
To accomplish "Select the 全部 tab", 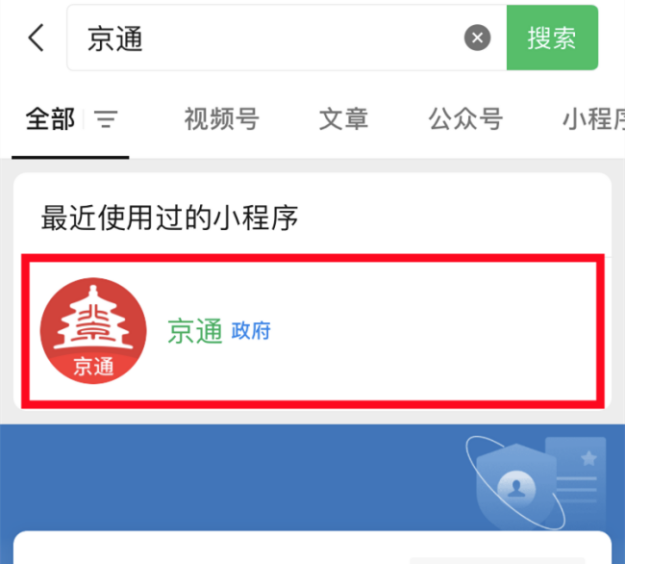I will click(50, 119).
